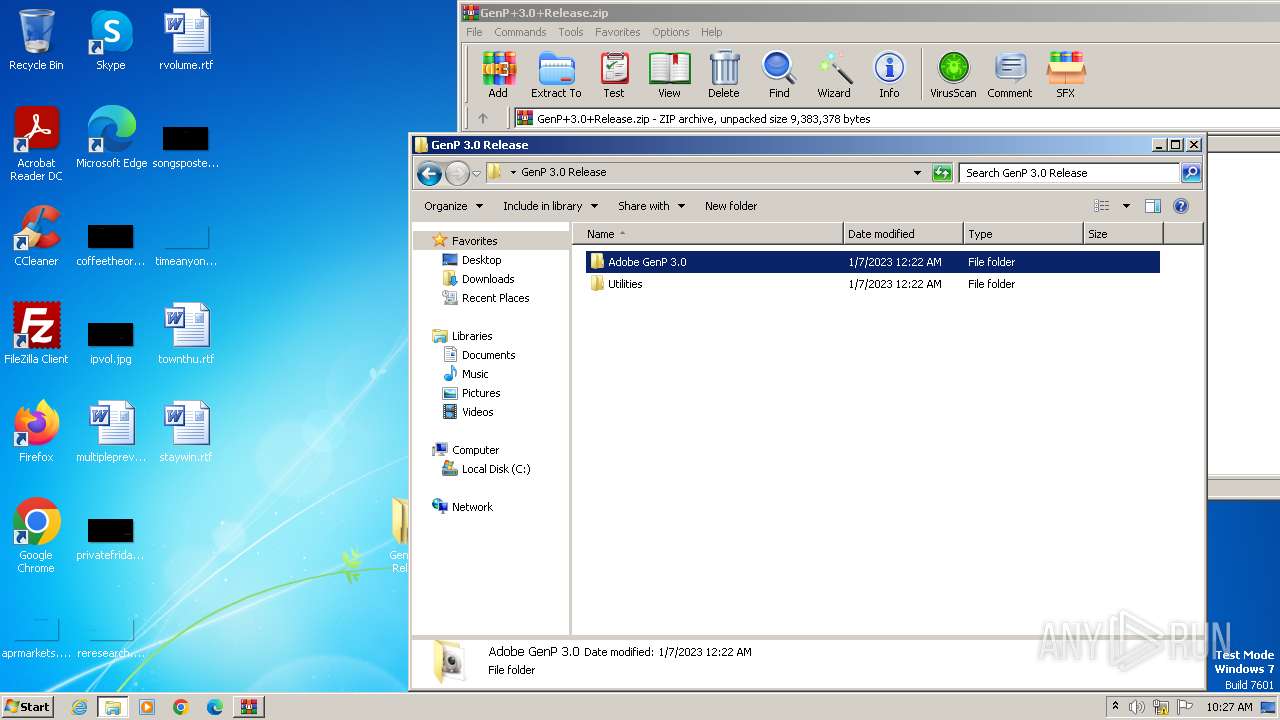Click Extract To in WinRAR toolbar
The height and width of the screenshot is (720, 1280).
click(x=556, y=75)
